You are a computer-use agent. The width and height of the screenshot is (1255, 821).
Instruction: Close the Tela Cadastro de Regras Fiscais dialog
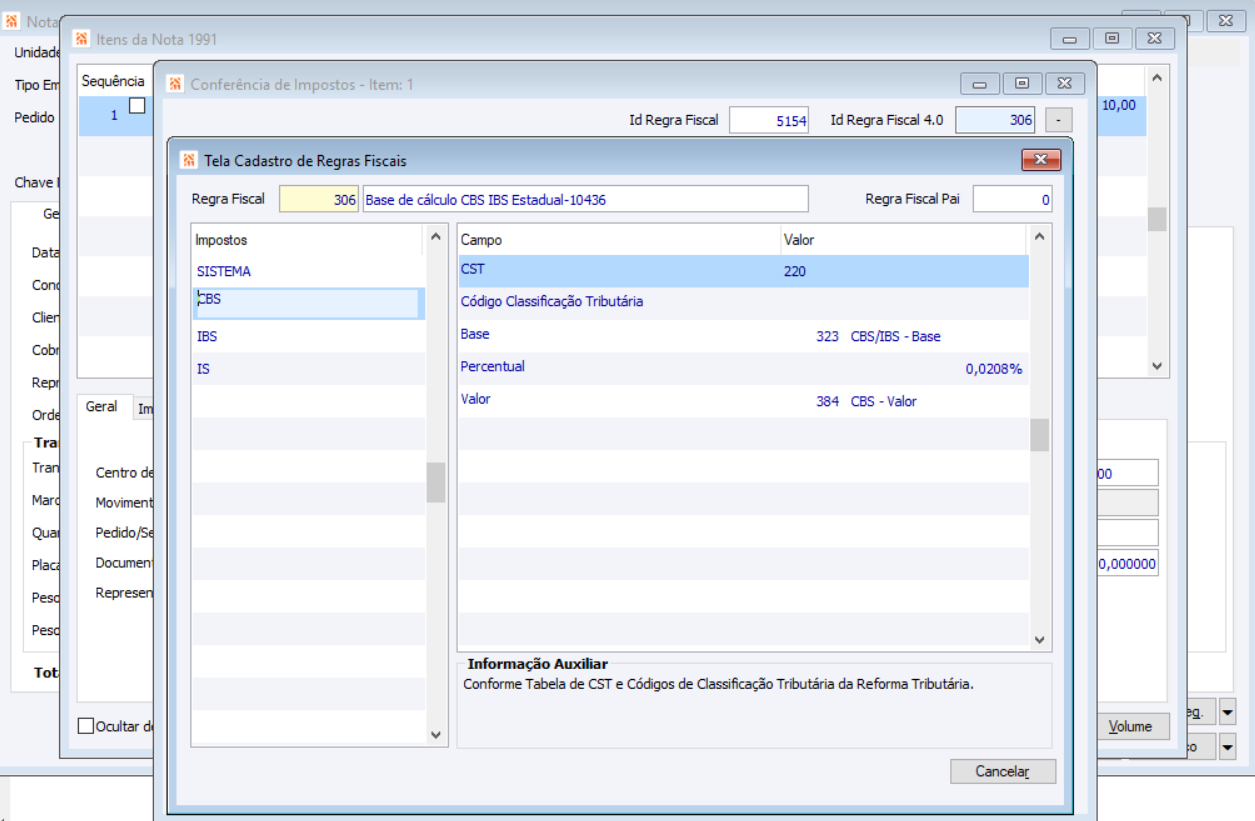(1040, 160)
